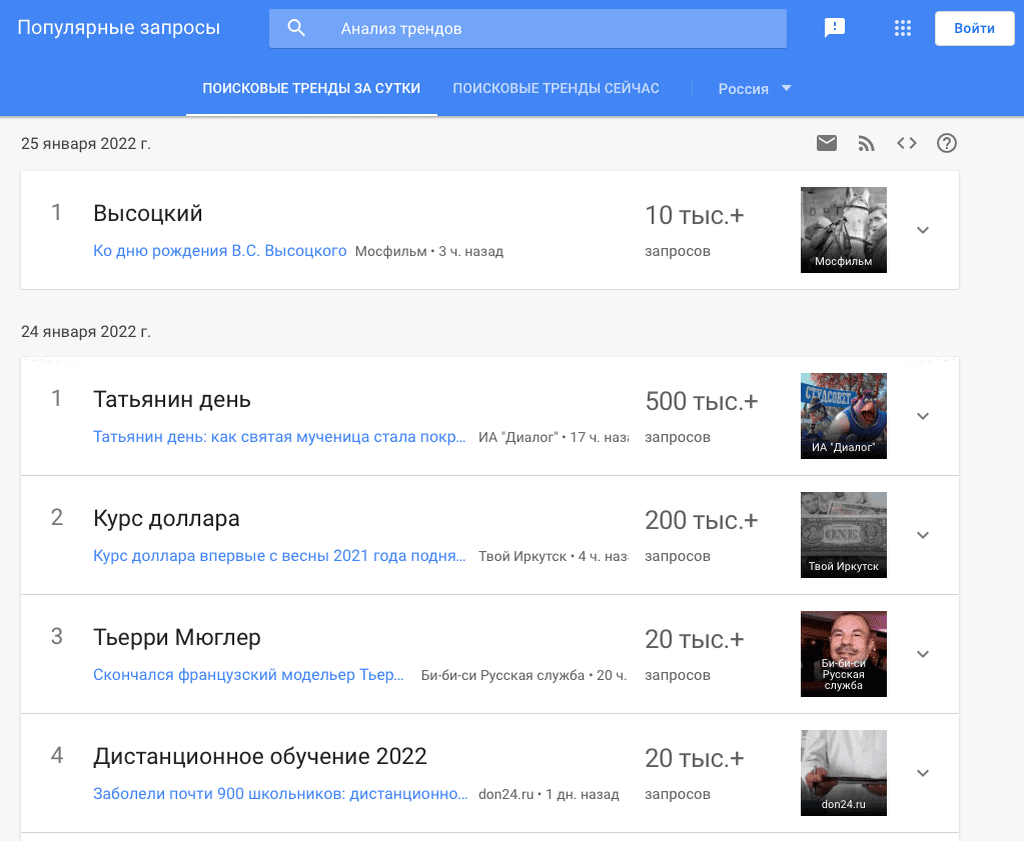1024x841 pixels.
Task: Expand the Тьерри Мюглер trend row
Action: point(923,654)
